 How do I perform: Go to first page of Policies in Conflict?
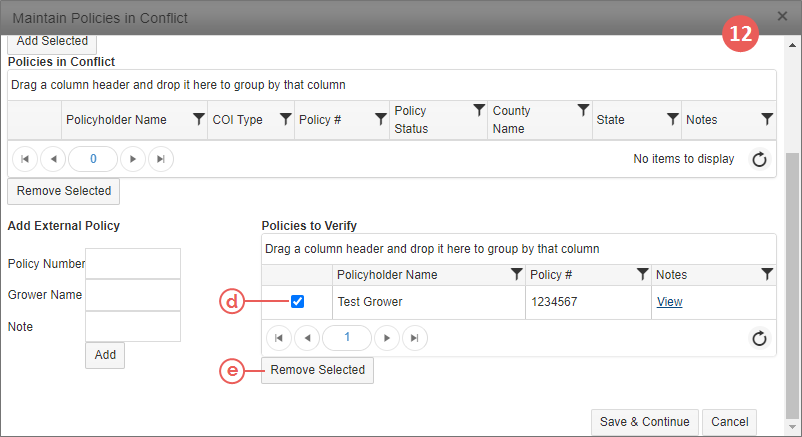coord(25,159)
